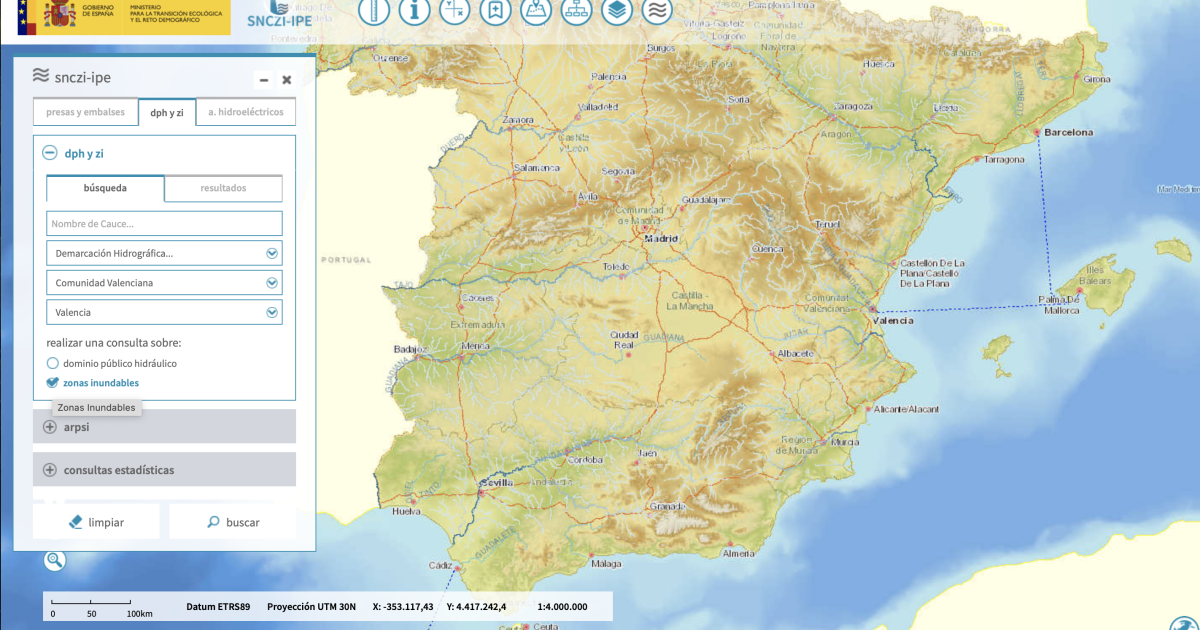The image size is (1200, 630).
Task: Click the limpiar button
Action: point(96,520)
